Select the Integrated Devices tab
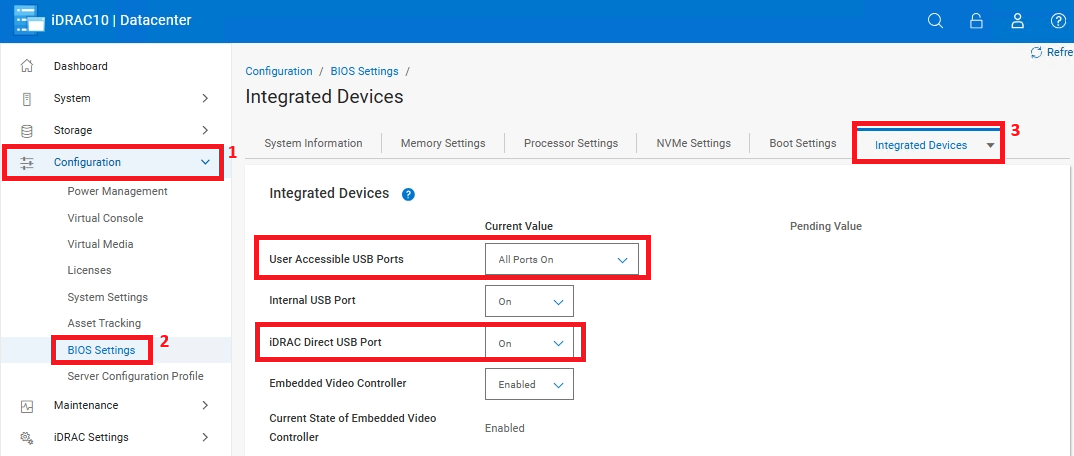Screen dimensions: 1074x456 click(921, 145)
